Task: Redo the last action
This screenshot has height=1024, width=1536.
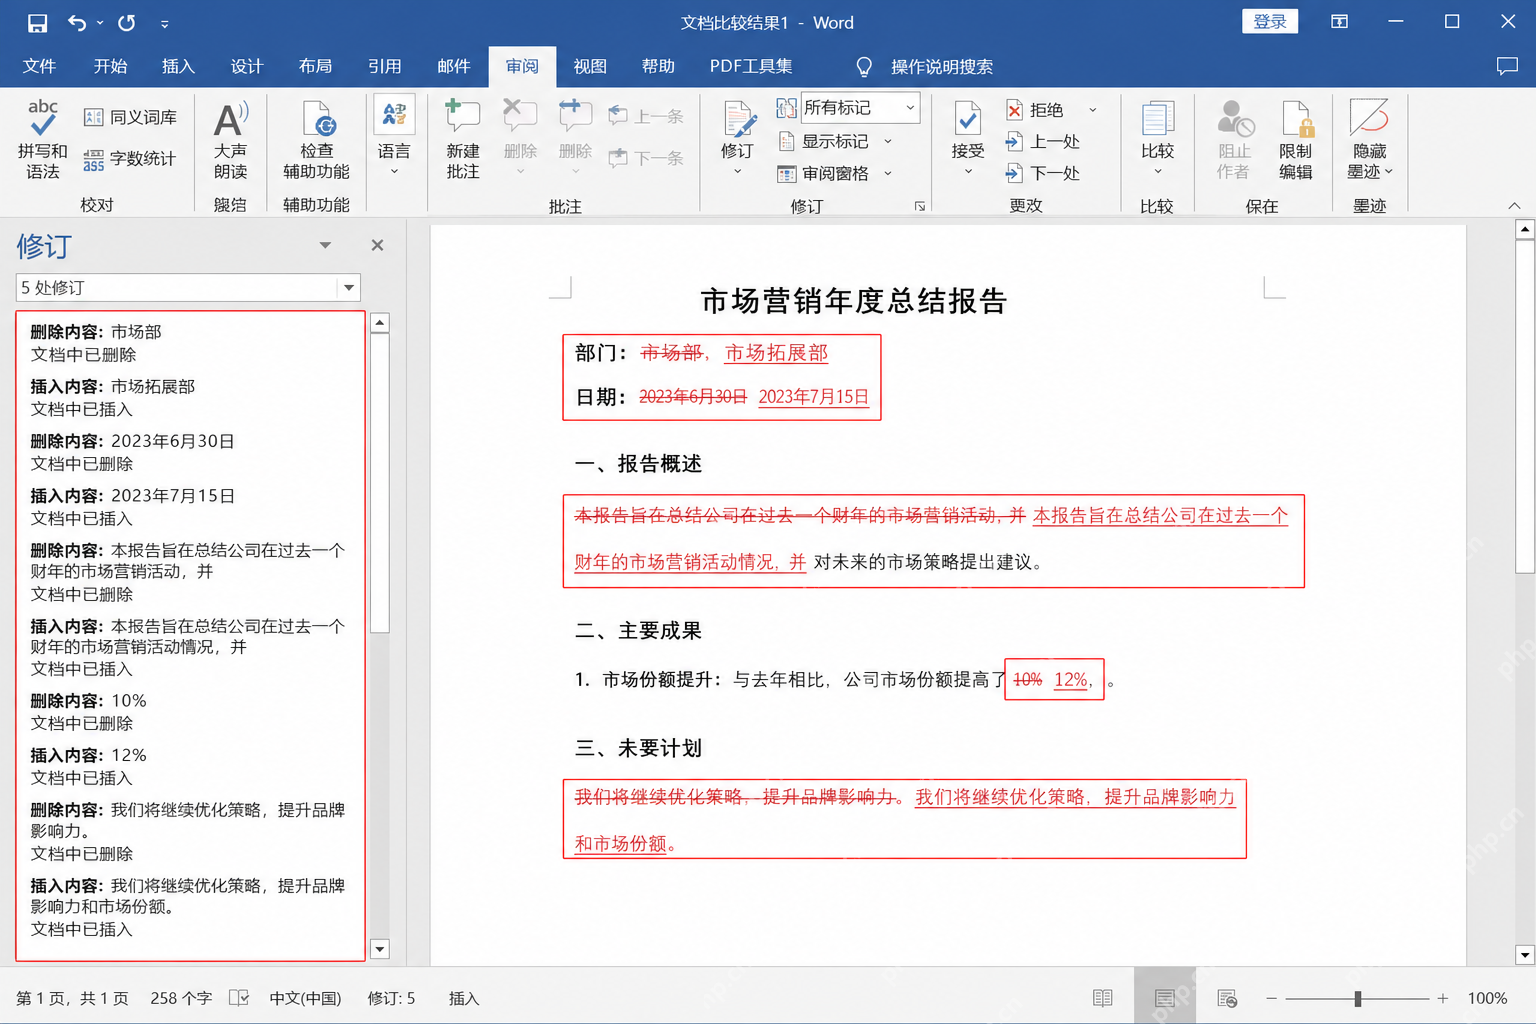Action: (126, 22)
